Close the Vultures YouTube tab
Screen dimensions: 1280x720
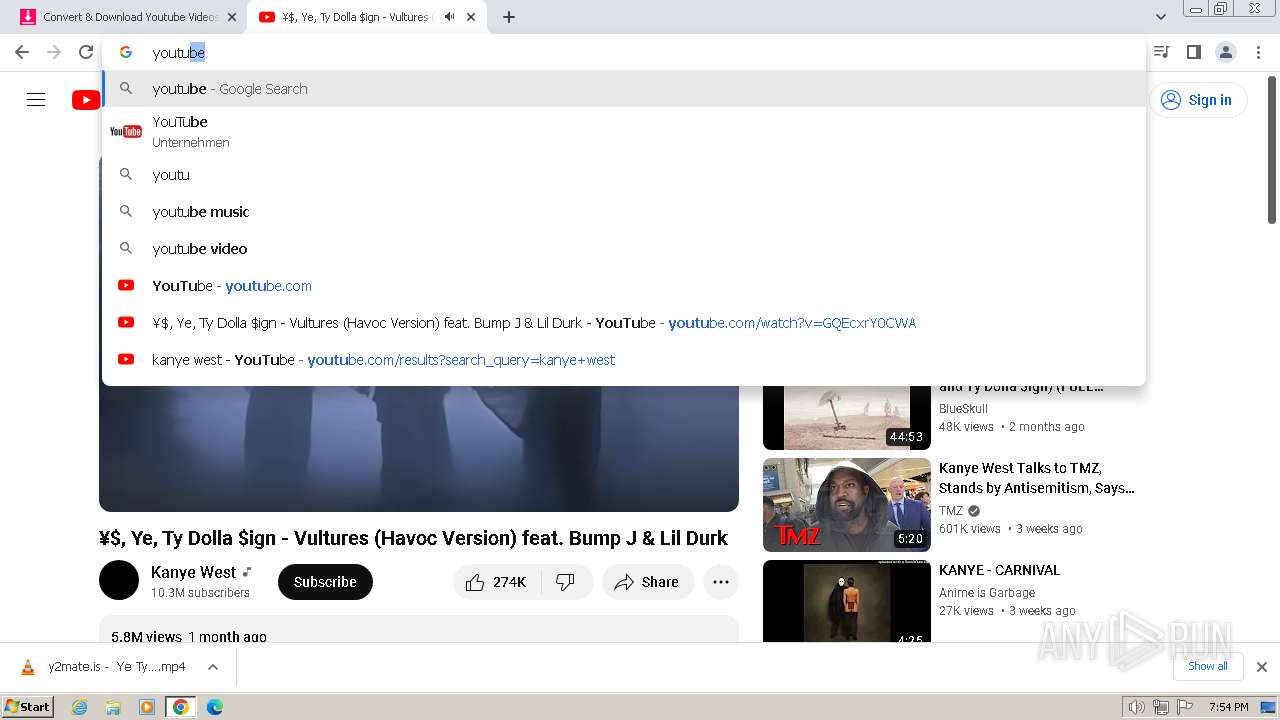(x=471, y=17)
